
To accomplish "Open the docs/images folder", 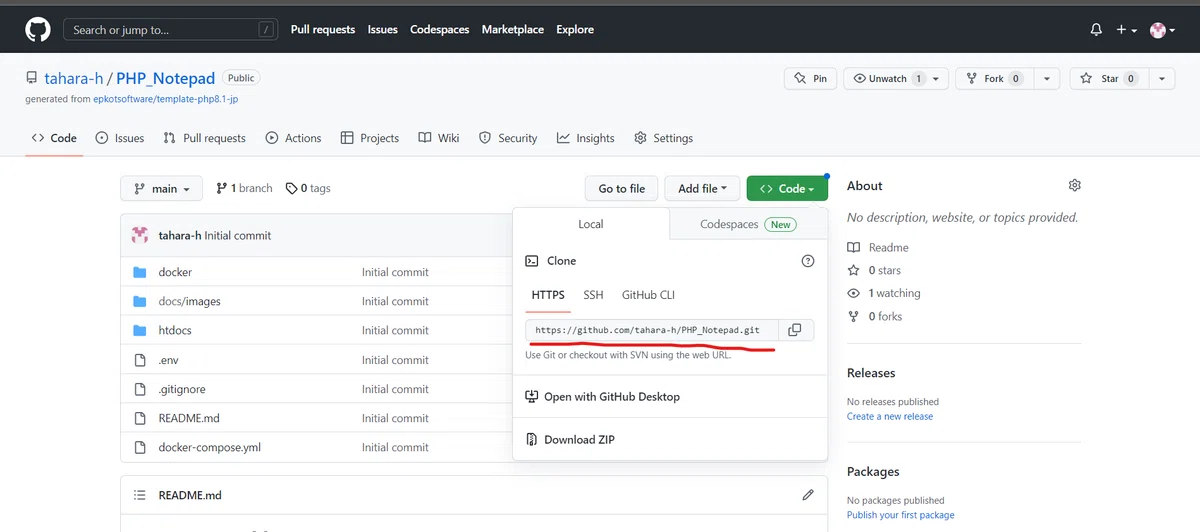I will [189, 301].
